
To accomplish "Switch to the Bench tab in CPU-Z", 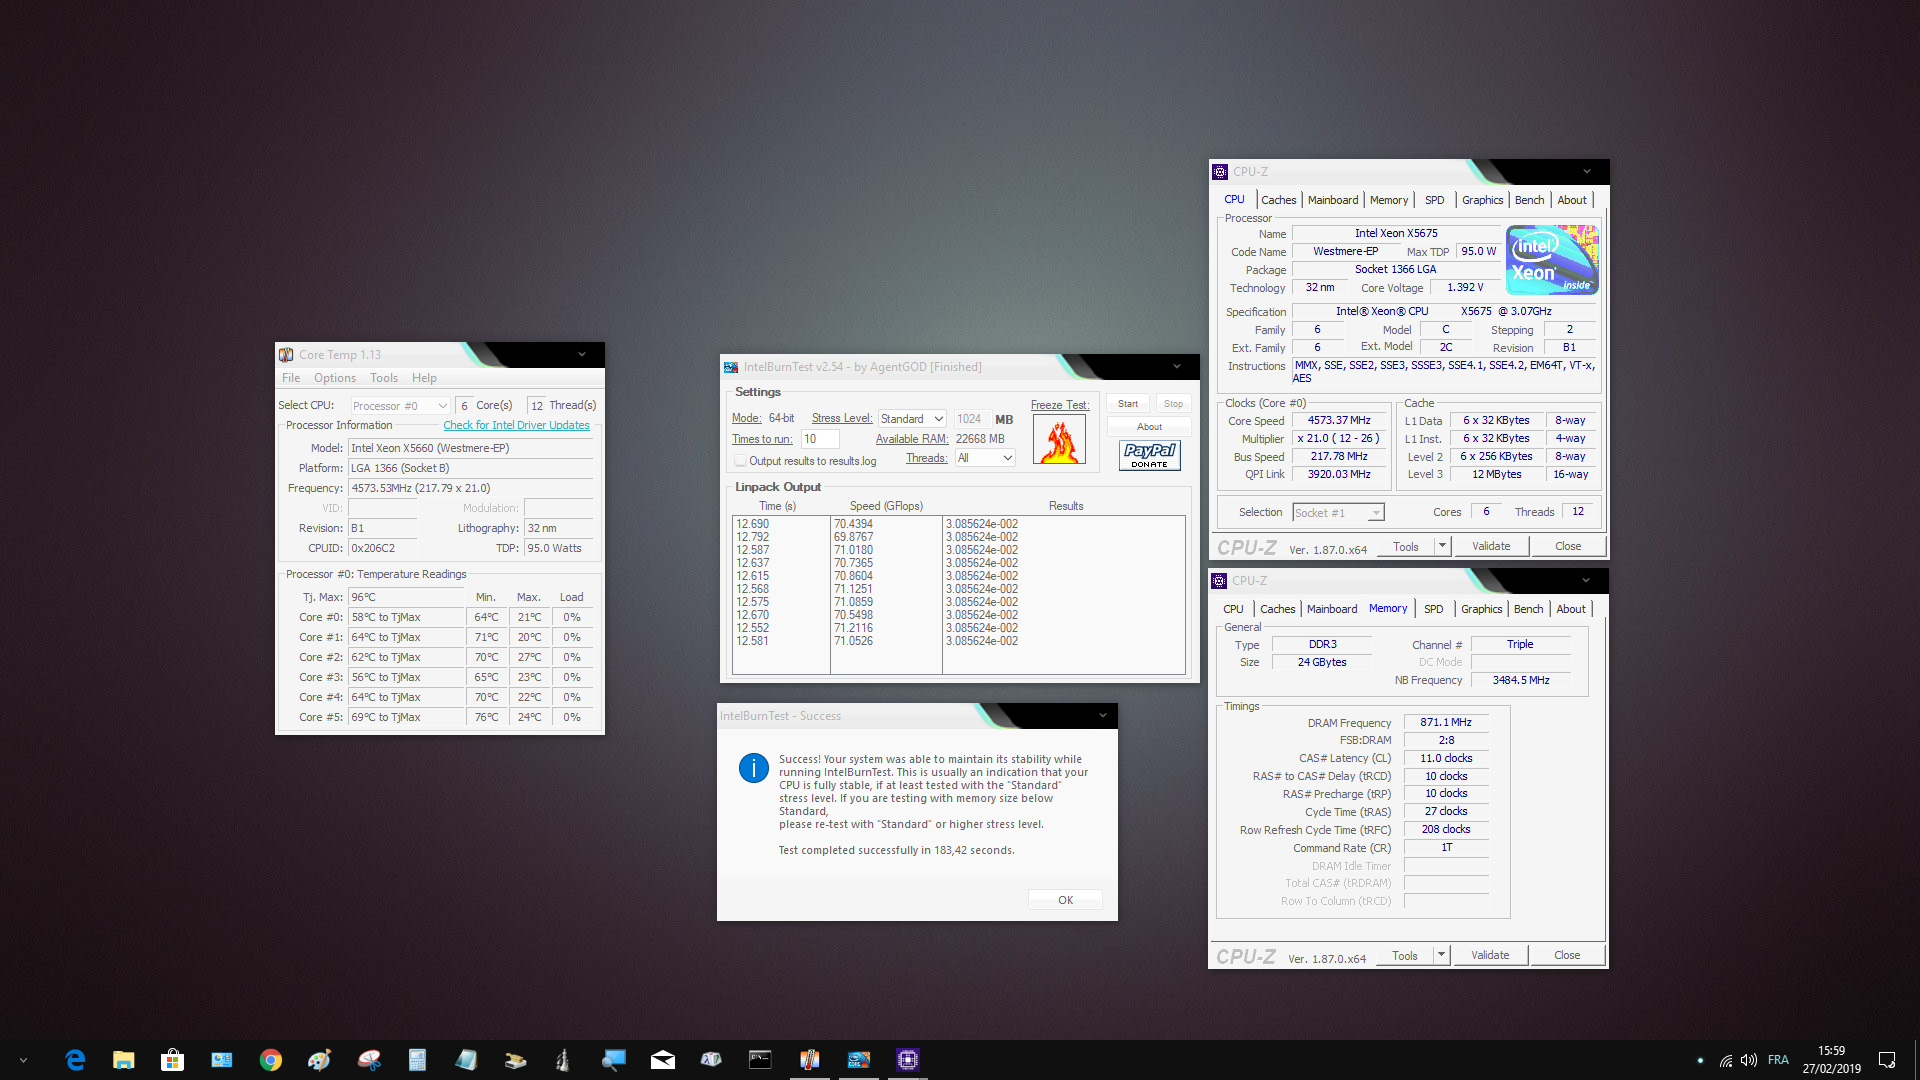I will (1529, 199).
